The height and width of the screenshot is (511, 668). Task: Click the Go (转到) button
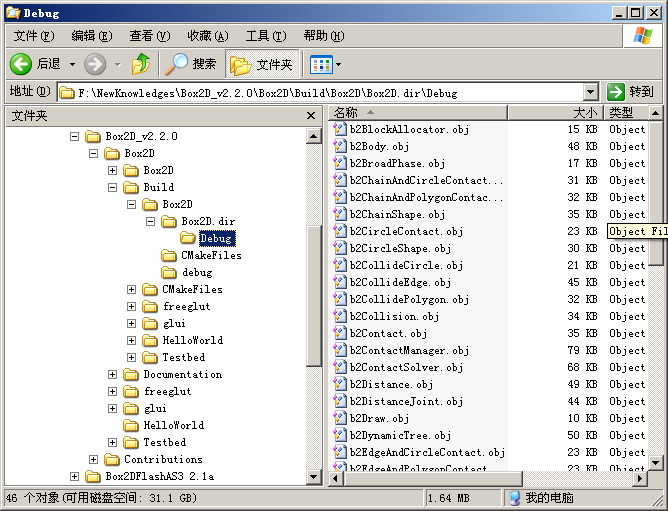(631, 92)
